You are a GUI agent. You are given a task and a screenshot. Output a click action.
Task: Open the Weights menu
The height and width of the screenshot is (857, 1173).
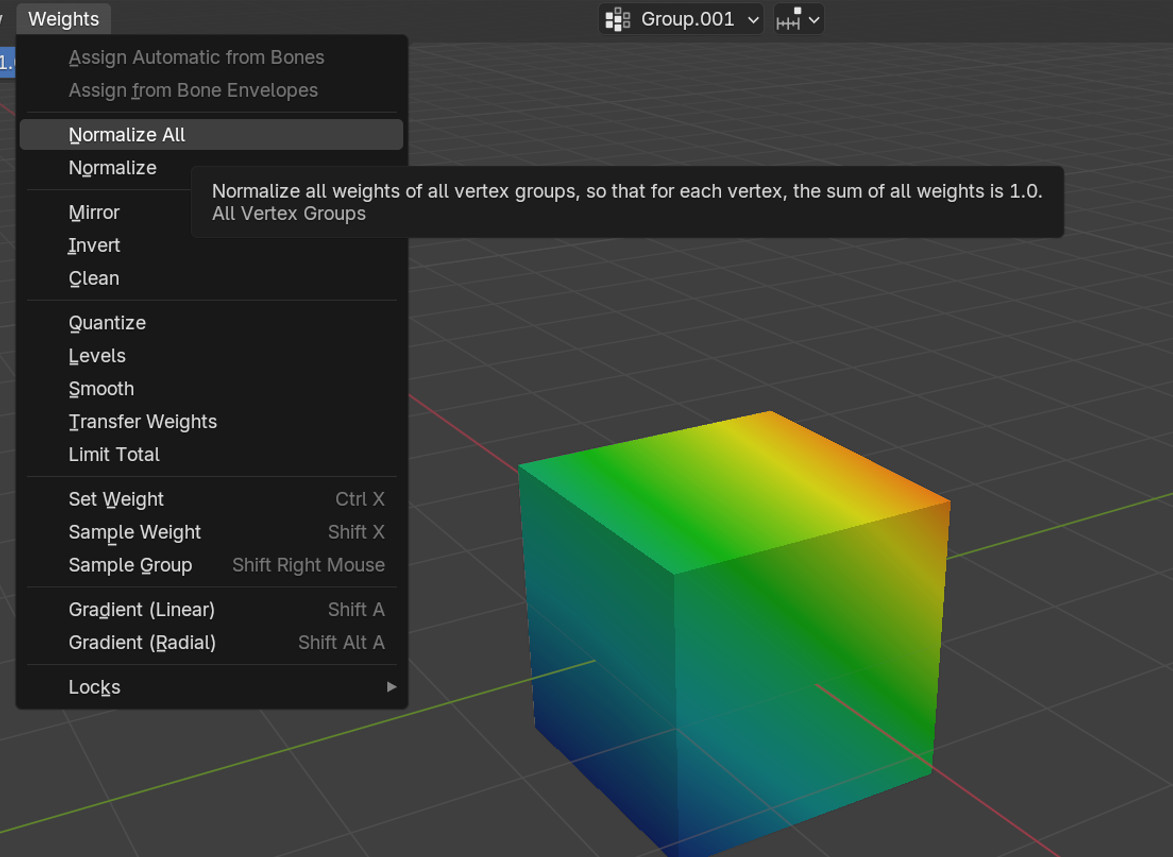pos(64,19)
